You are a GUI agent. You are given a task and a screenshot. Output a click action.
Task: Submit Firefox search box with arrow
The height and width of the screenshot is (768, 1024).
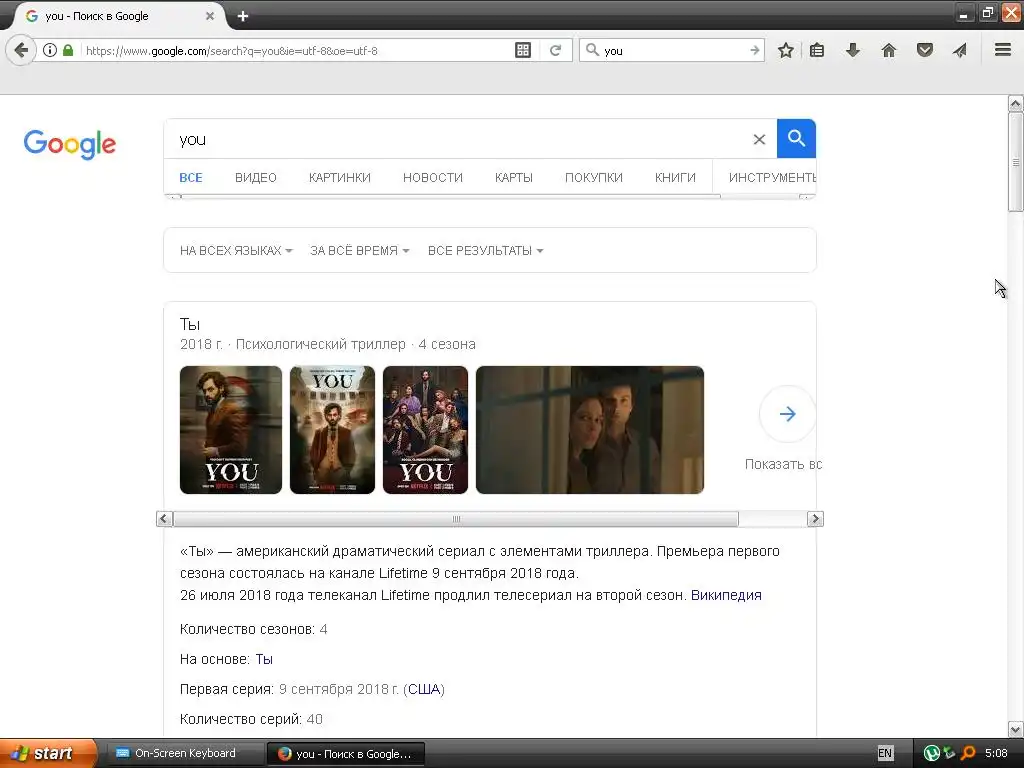(755, 50)
